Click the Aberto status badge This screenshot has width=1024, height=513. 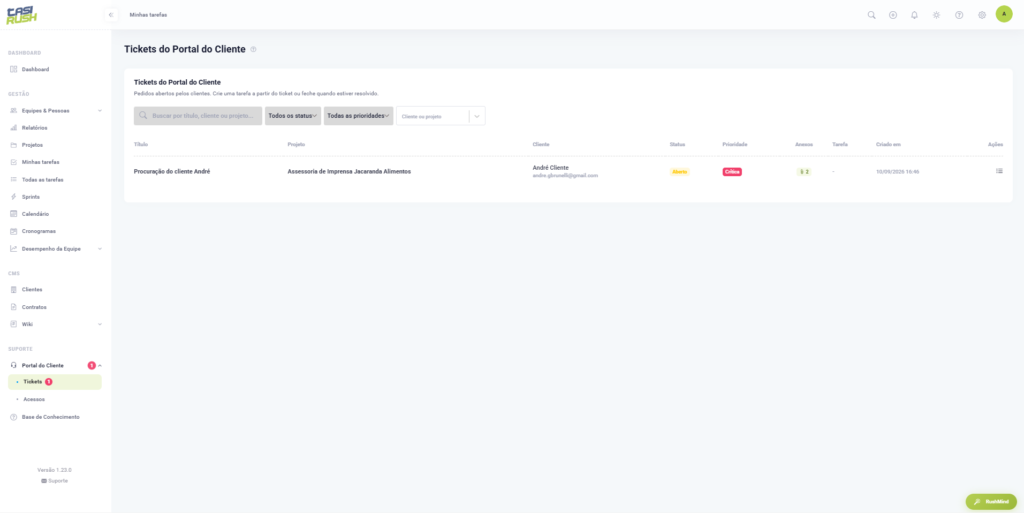[679, 172]
